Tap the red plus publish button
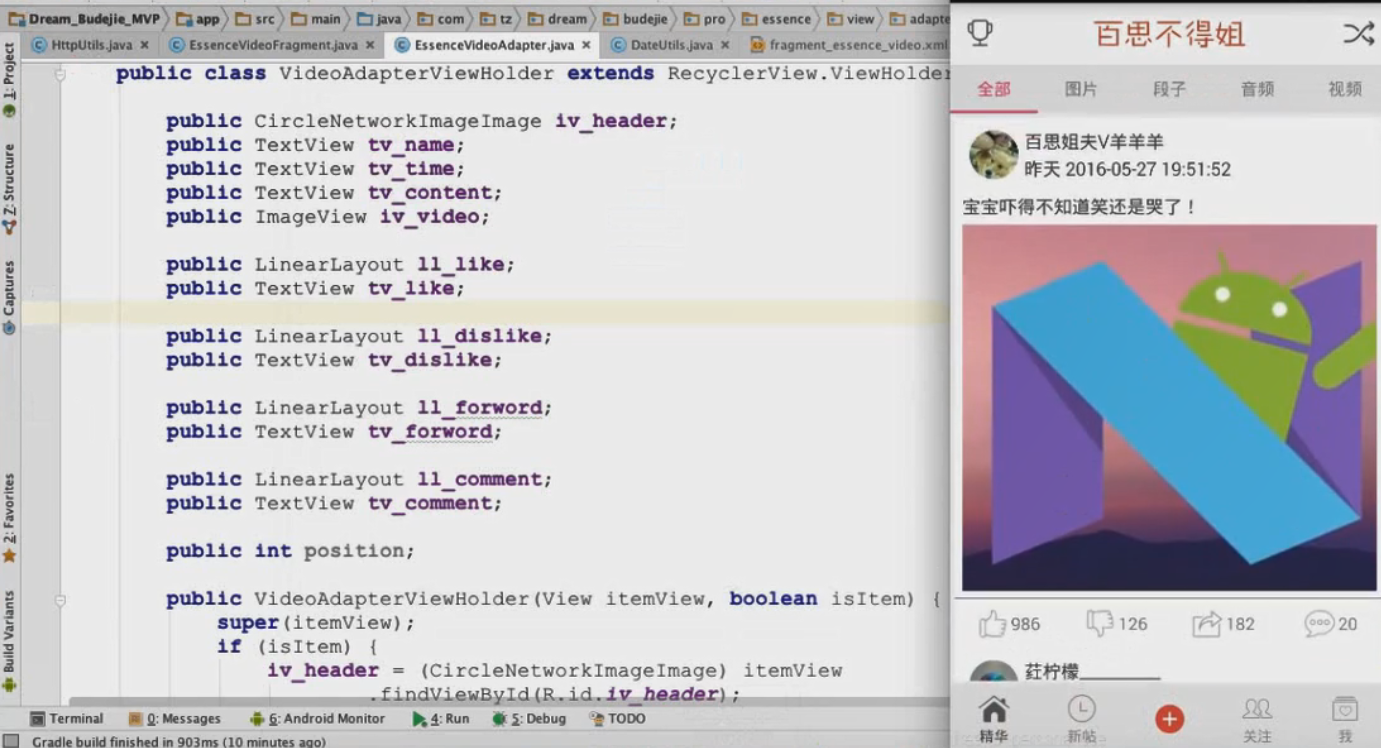1381x748 pixels. tap(1169, 718)
